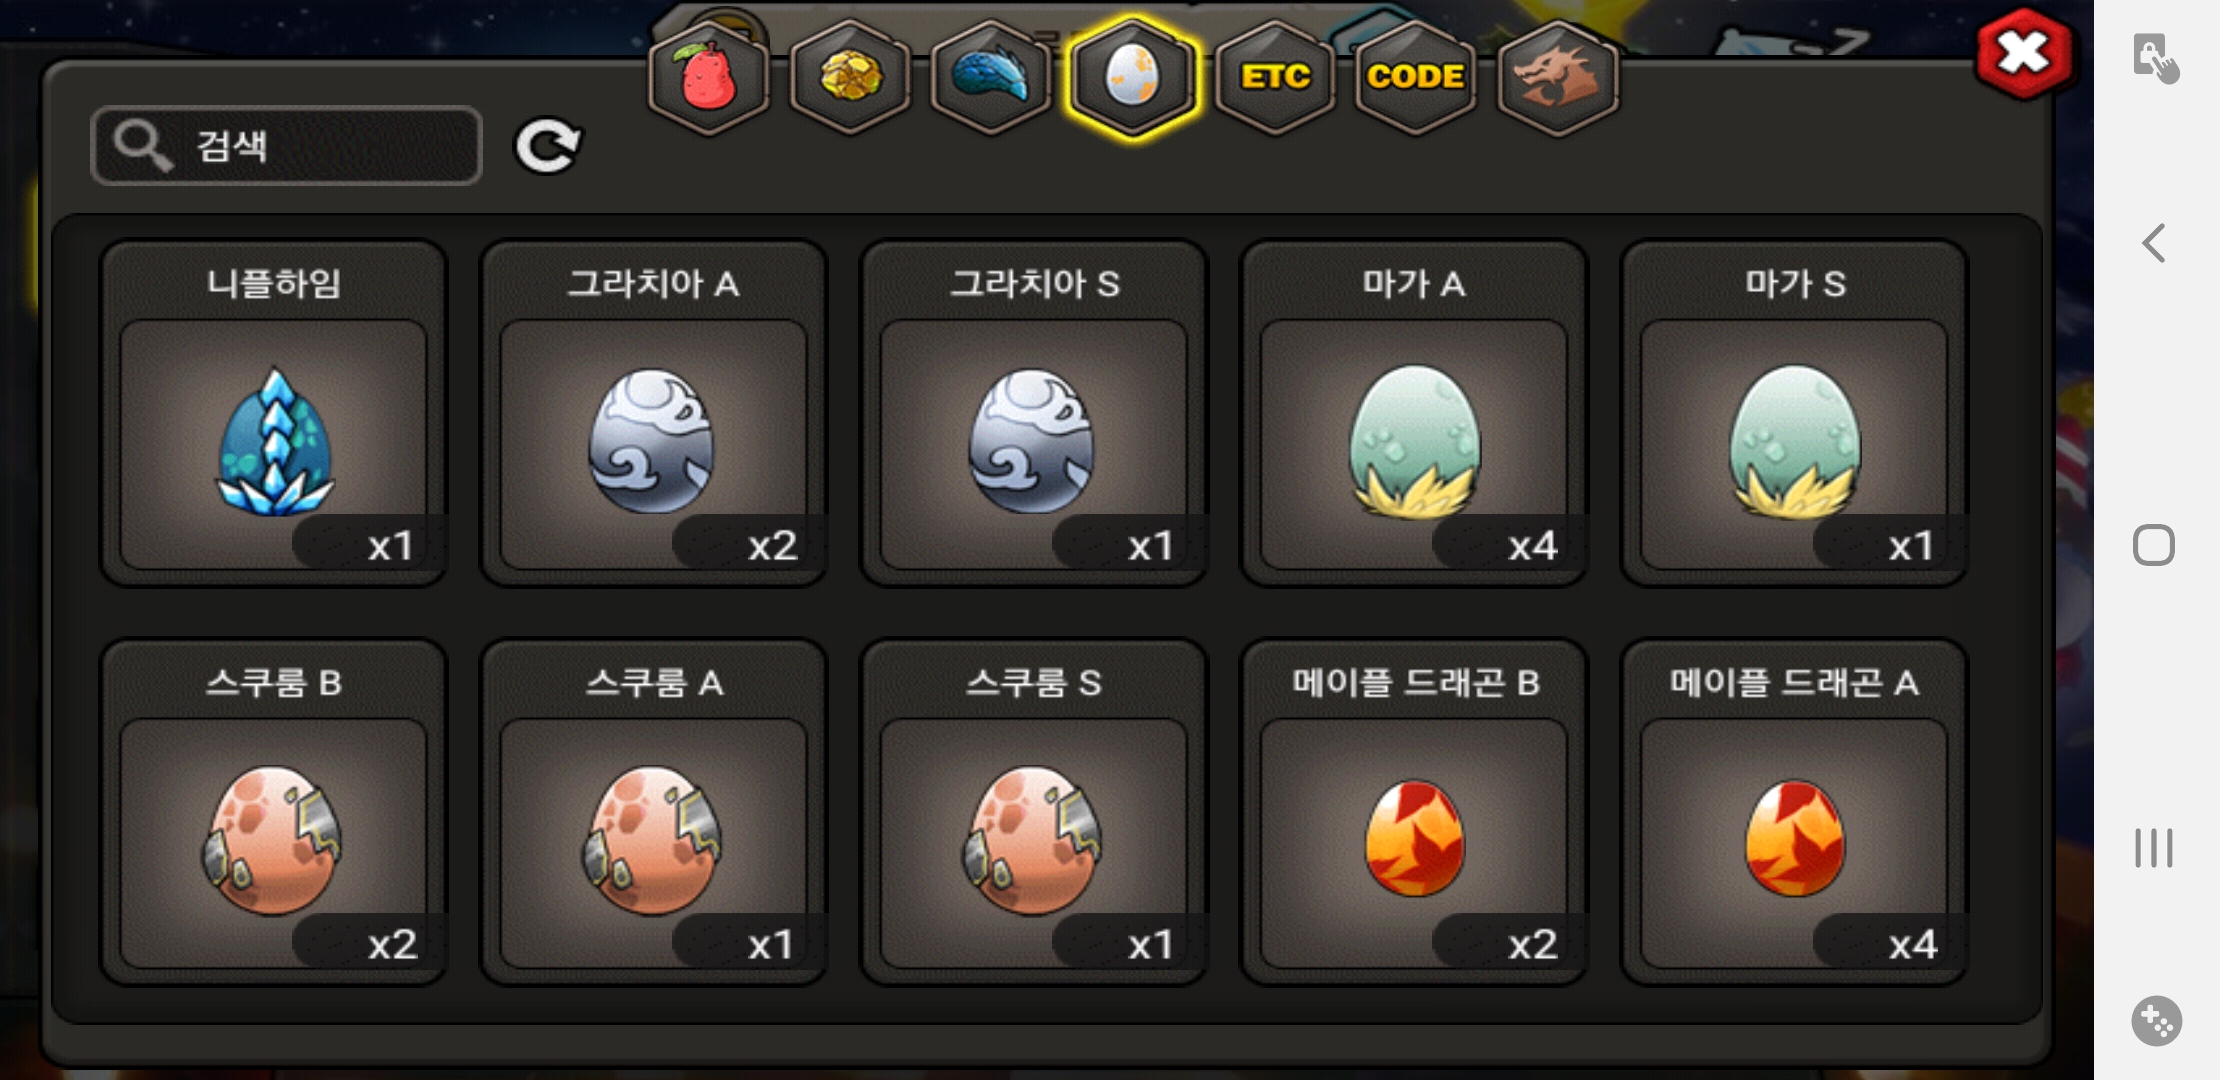Screen dimensions: 2220x1080
Task: Open the brown dragon head category
Action: click(1558, 78)
